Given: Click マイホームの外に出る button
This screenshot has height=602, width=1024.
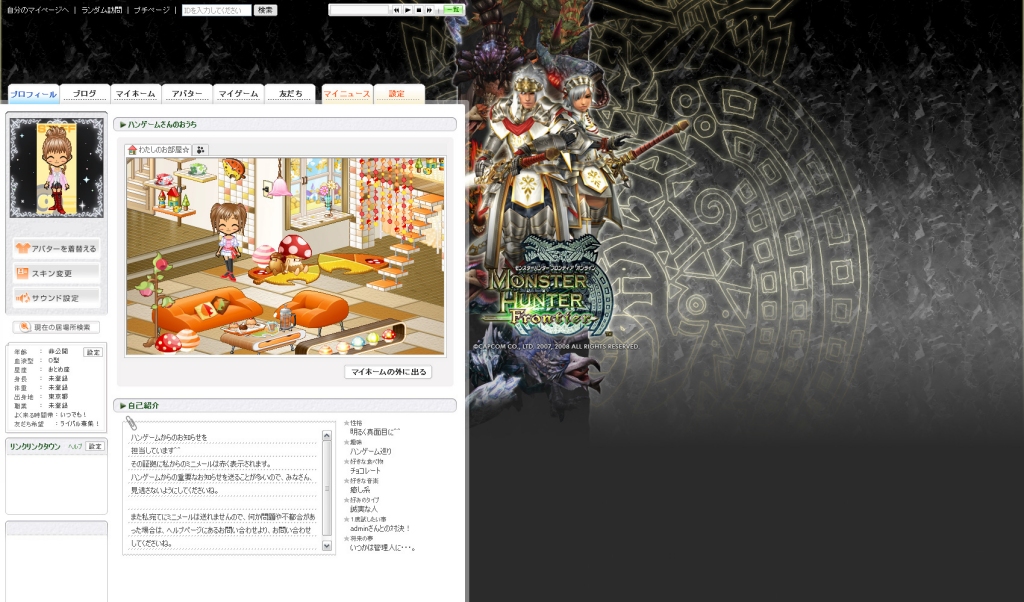Looking at the screenshot, I should tap(388, 372).
